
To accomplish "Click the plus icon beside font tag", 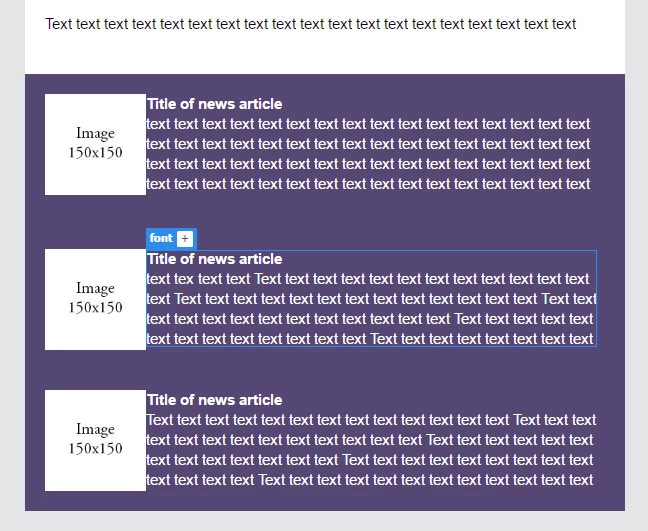I will 185,238.
